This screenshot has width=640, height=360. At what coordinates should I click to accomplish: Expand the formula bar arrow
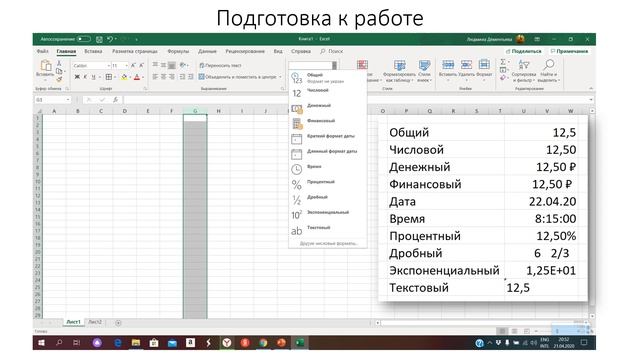pyautogui.click(x=591, y=100)
